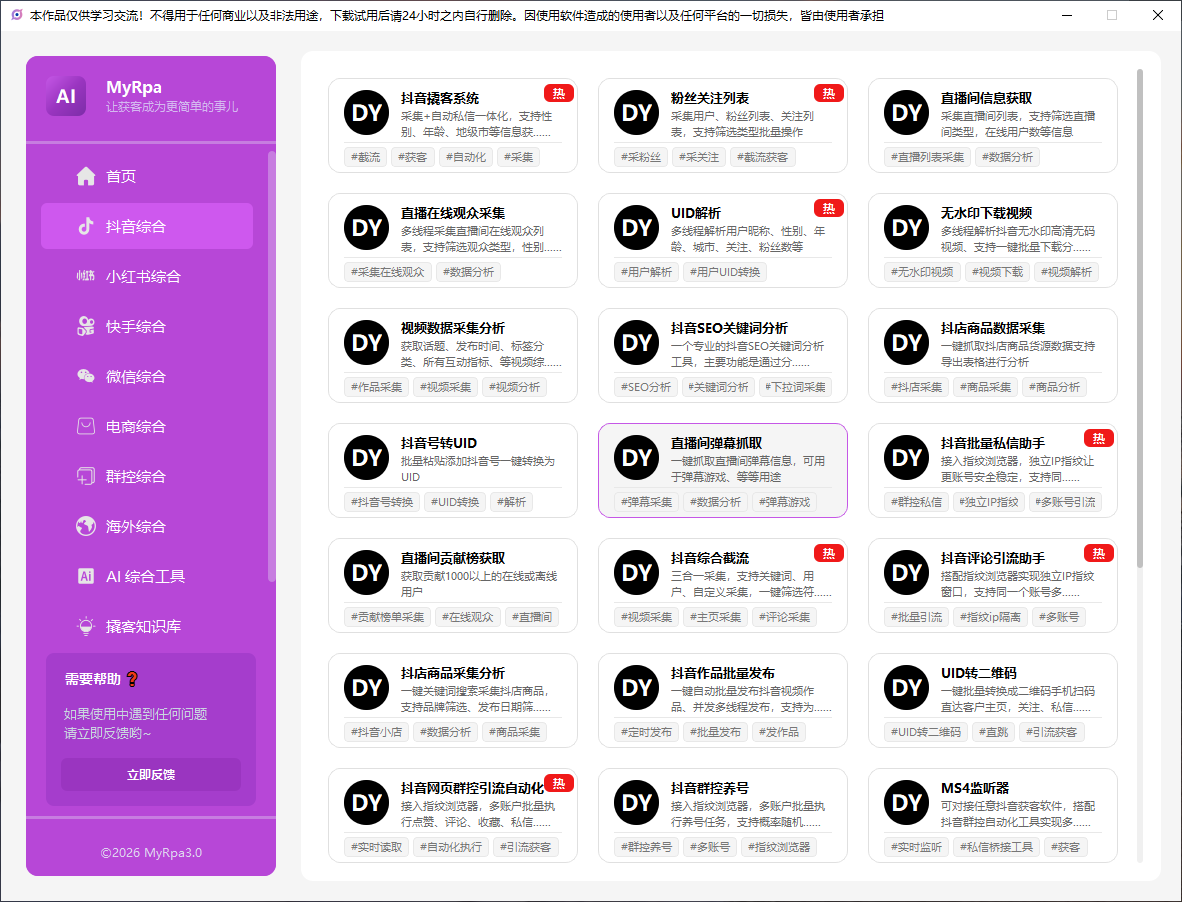Click the home icon beside 首页
Viewport: 1182px width, 902px height.
pyautogui.click(x=86, y=176)
